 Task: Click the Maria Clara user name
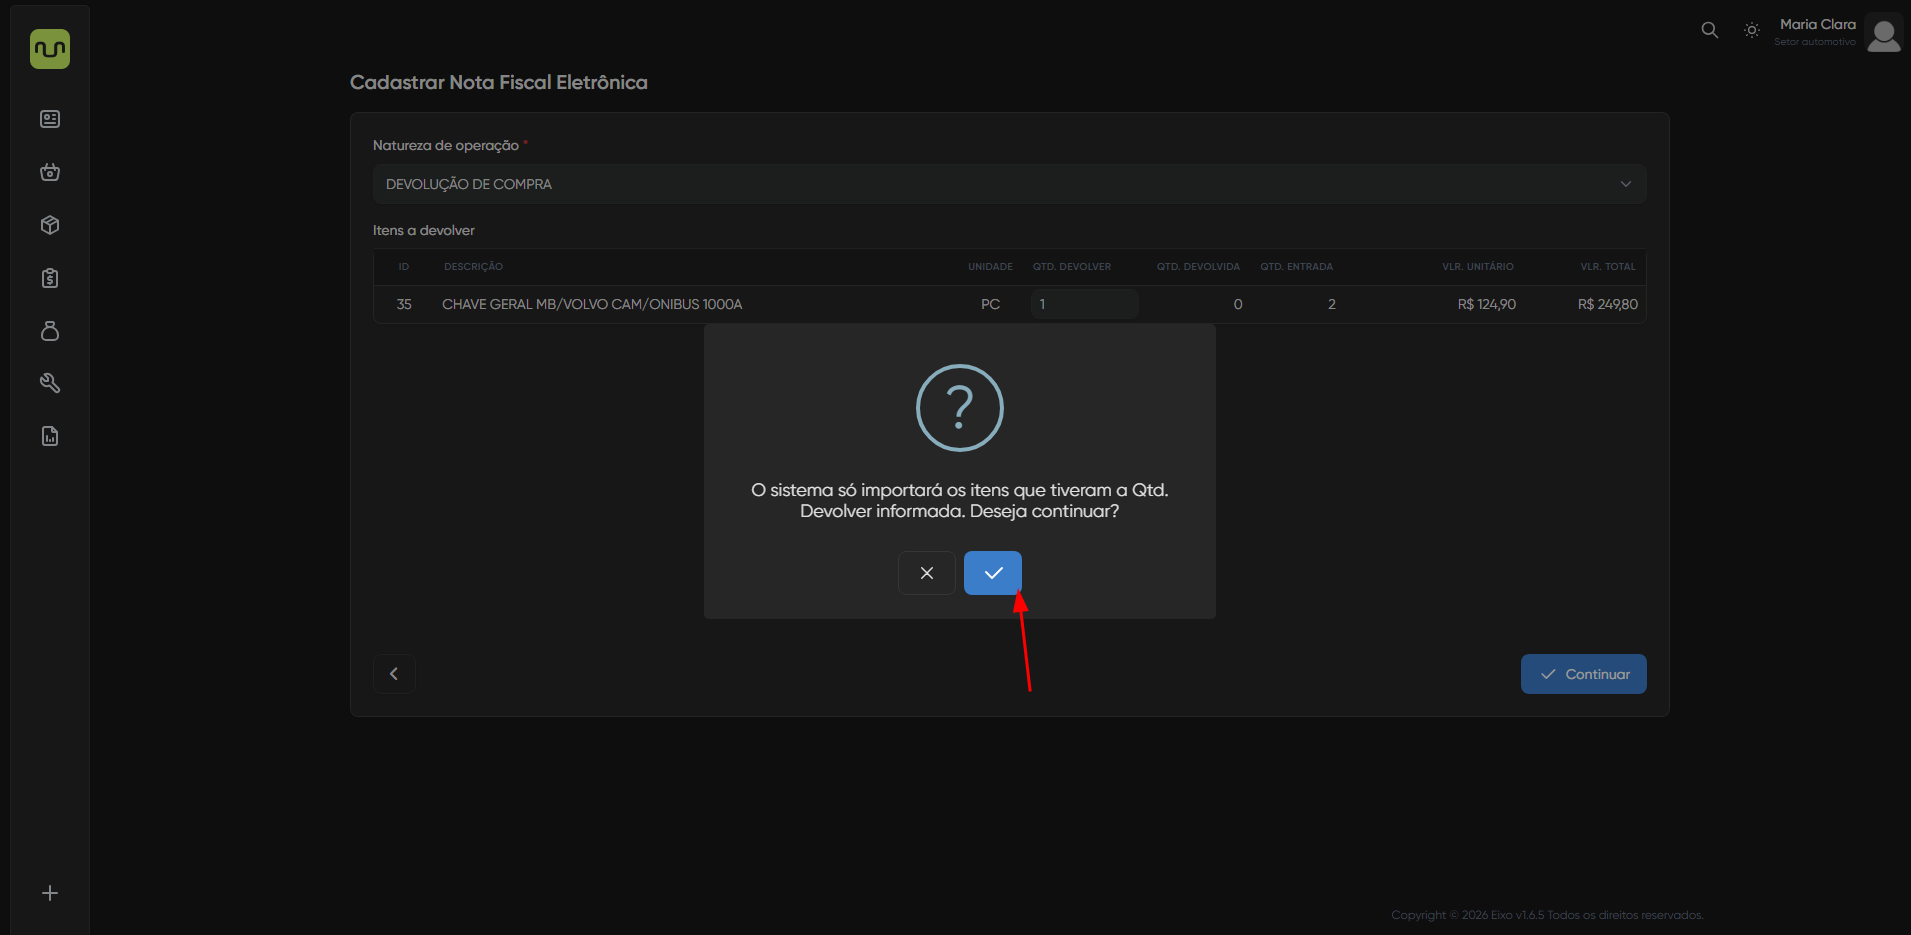pyautogui.click(x=1817, y=24)
